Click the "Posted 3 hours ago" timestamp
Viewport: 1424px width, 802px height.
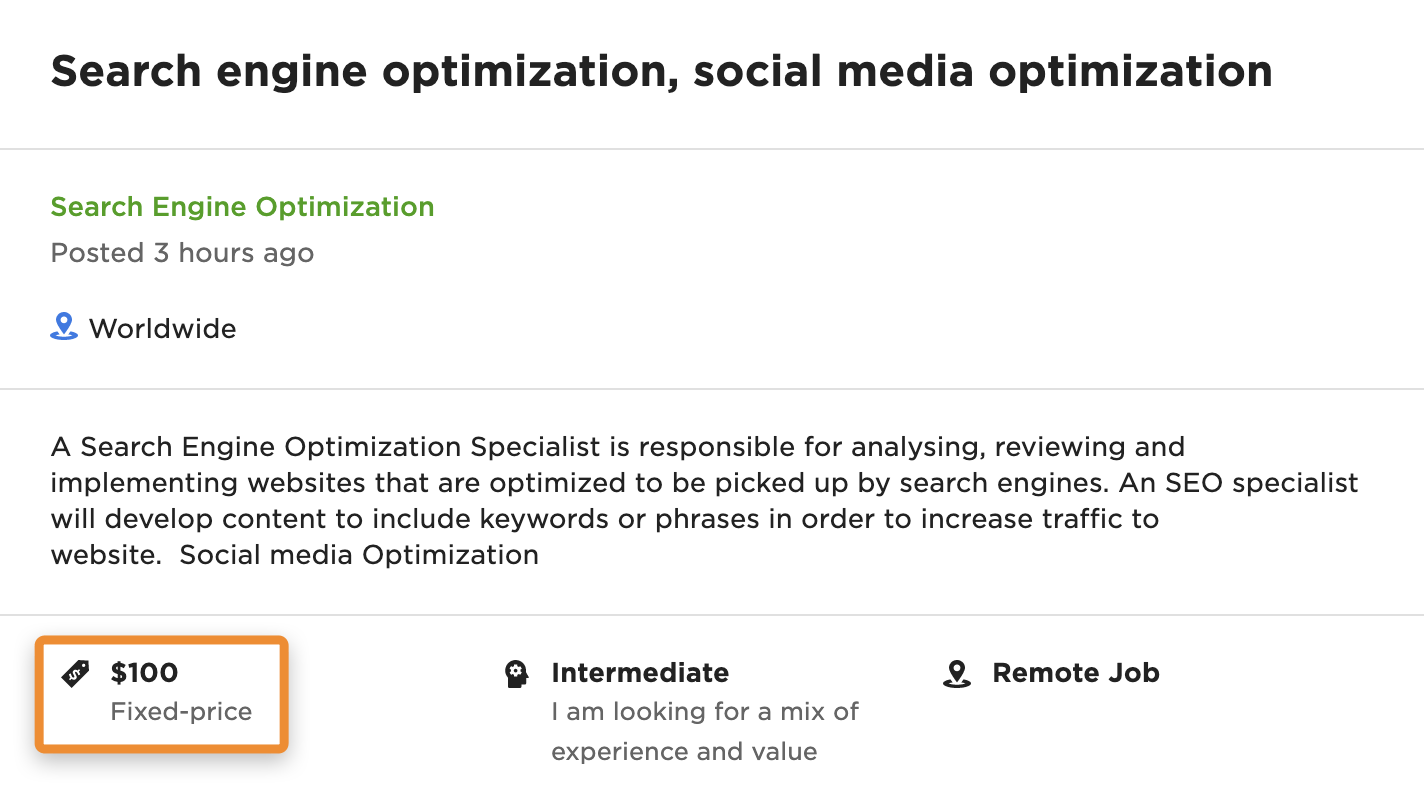coord(182,253)
